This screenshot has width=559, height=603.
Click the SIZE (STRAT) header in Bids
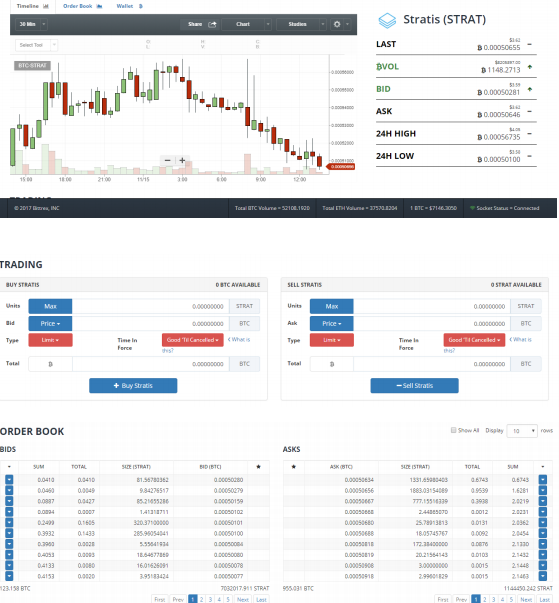pyautogui.click(x=136, y=467)
